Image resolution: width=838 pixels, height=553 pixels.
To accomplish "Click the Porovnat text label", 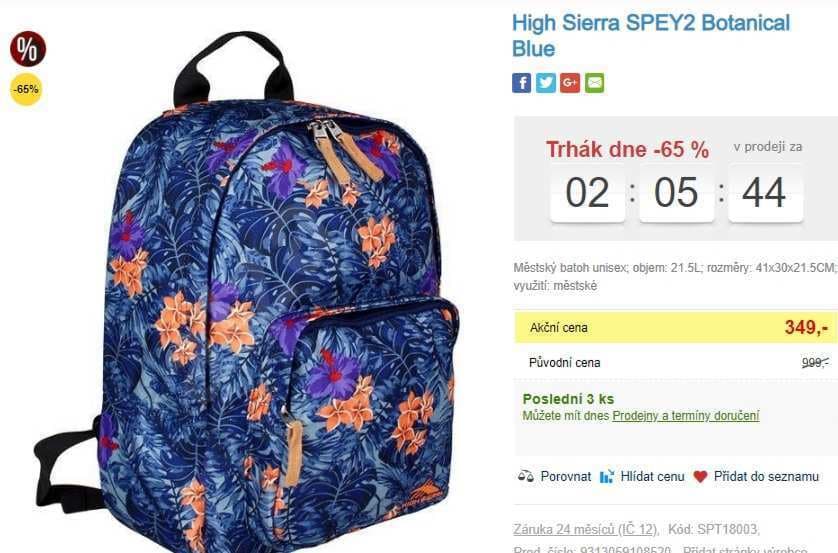I will 565,476.
